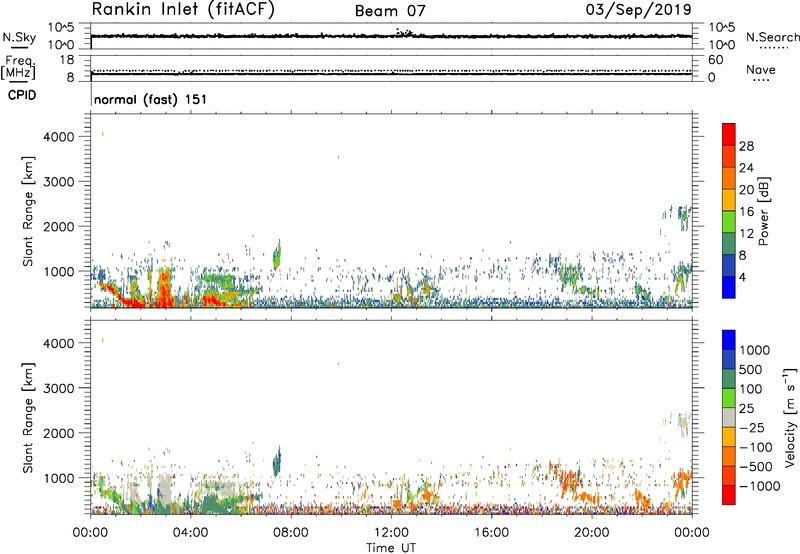Click the "Power [dB]" color bar title
Screen dimensions: 800x554
pos(763,211)
